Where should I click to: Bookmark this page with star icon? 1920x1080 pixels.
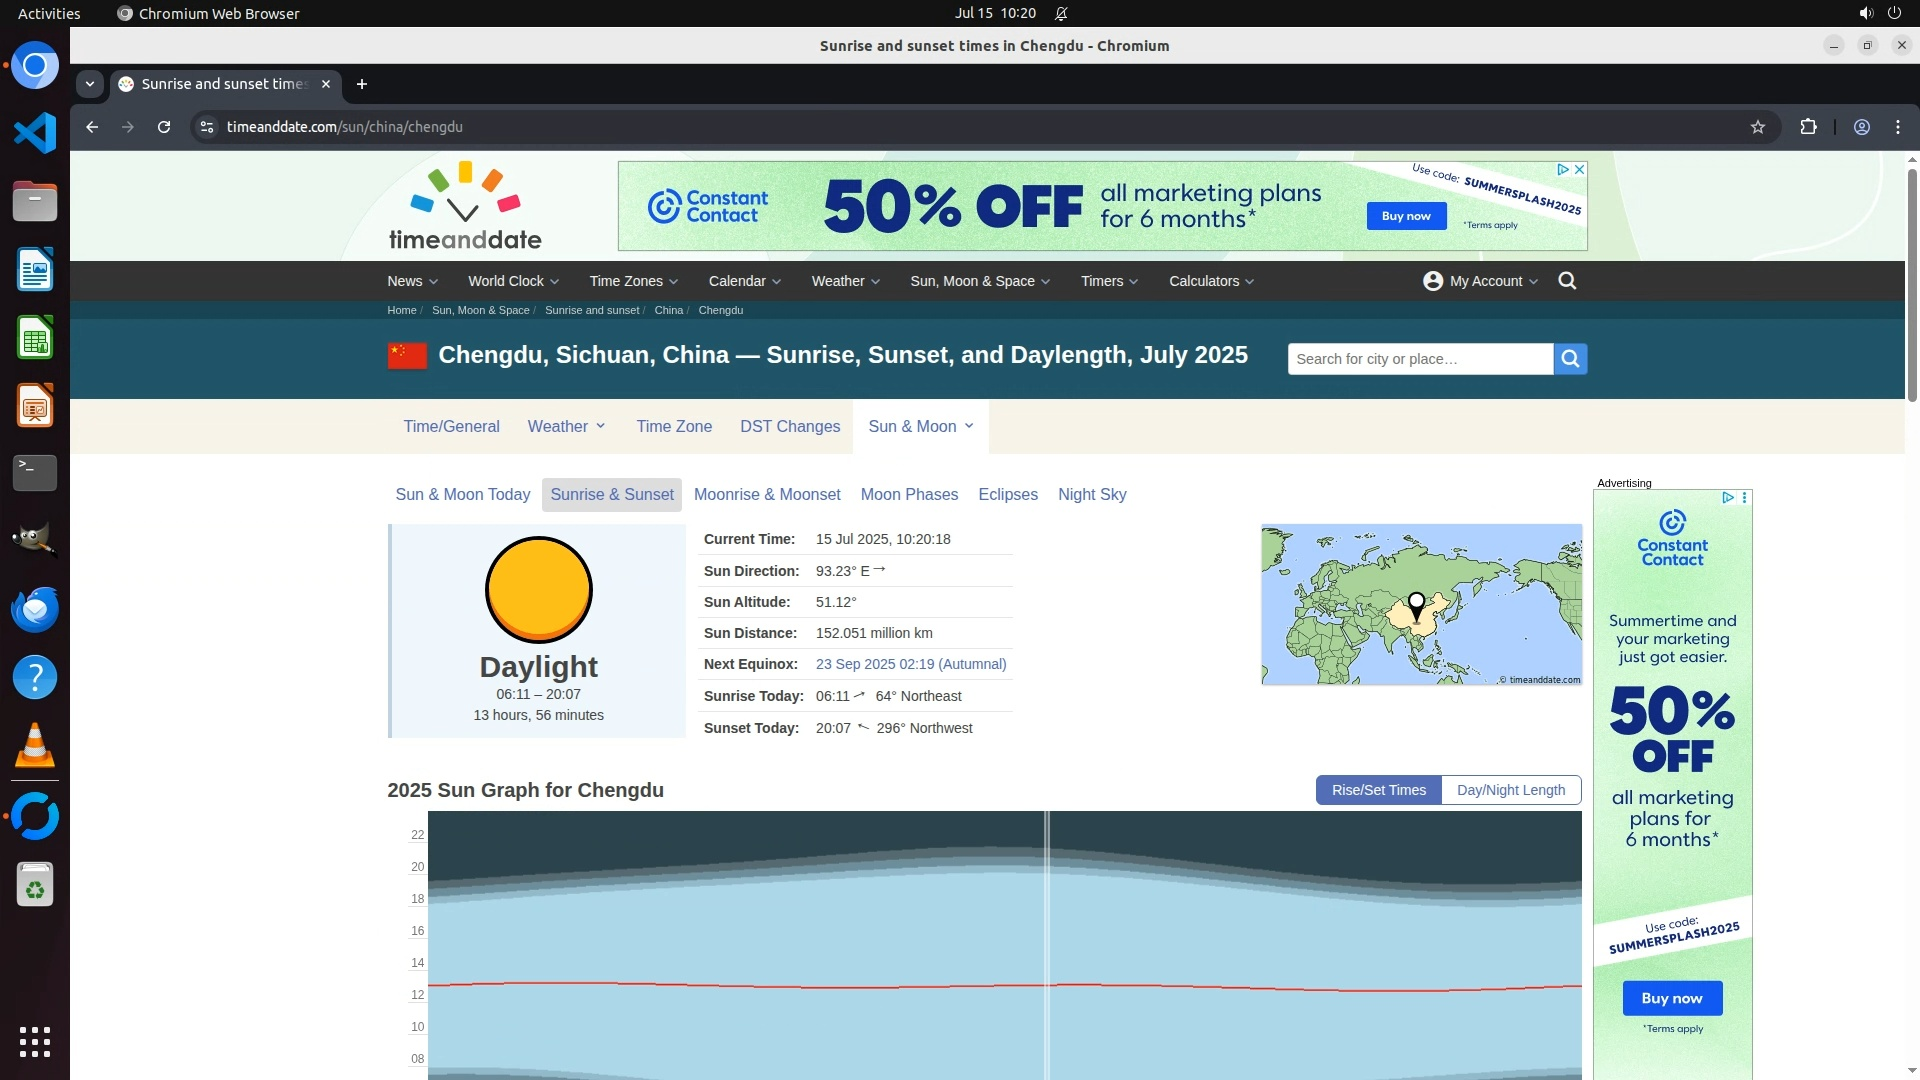pos(1758,127)
